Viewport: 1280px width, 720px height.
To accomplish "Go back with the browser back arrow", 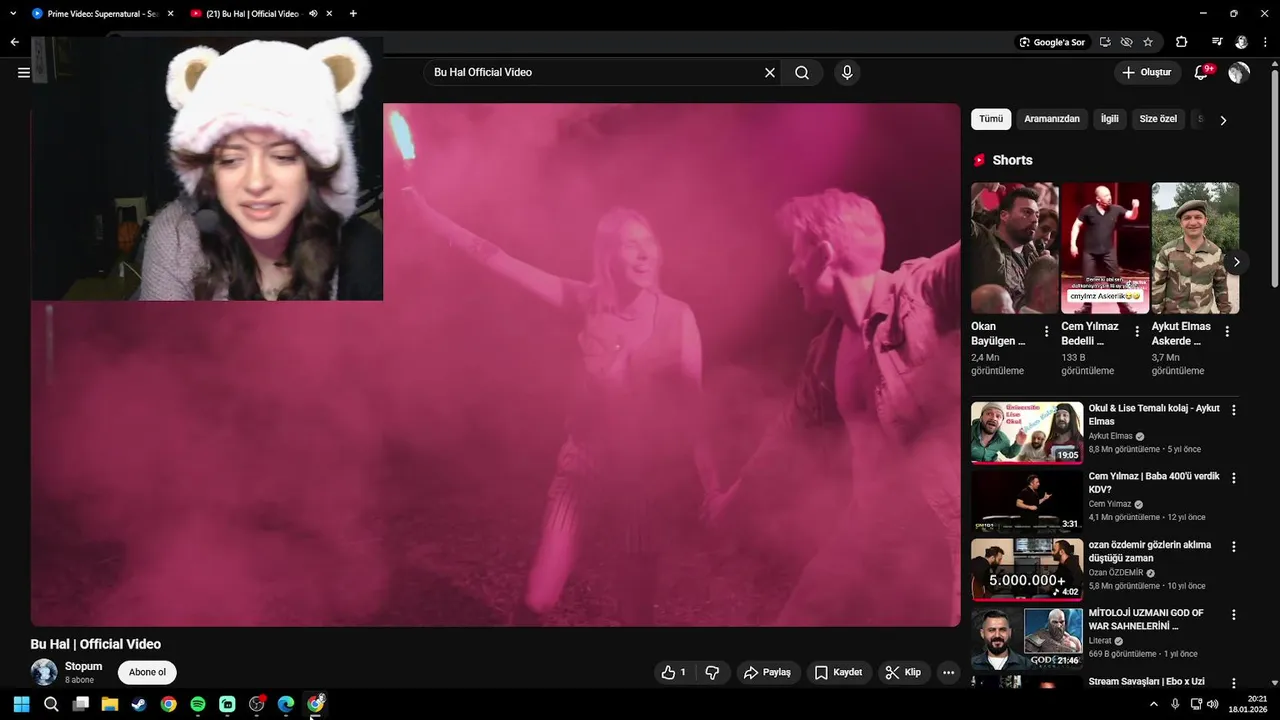I will coord(14,42).
